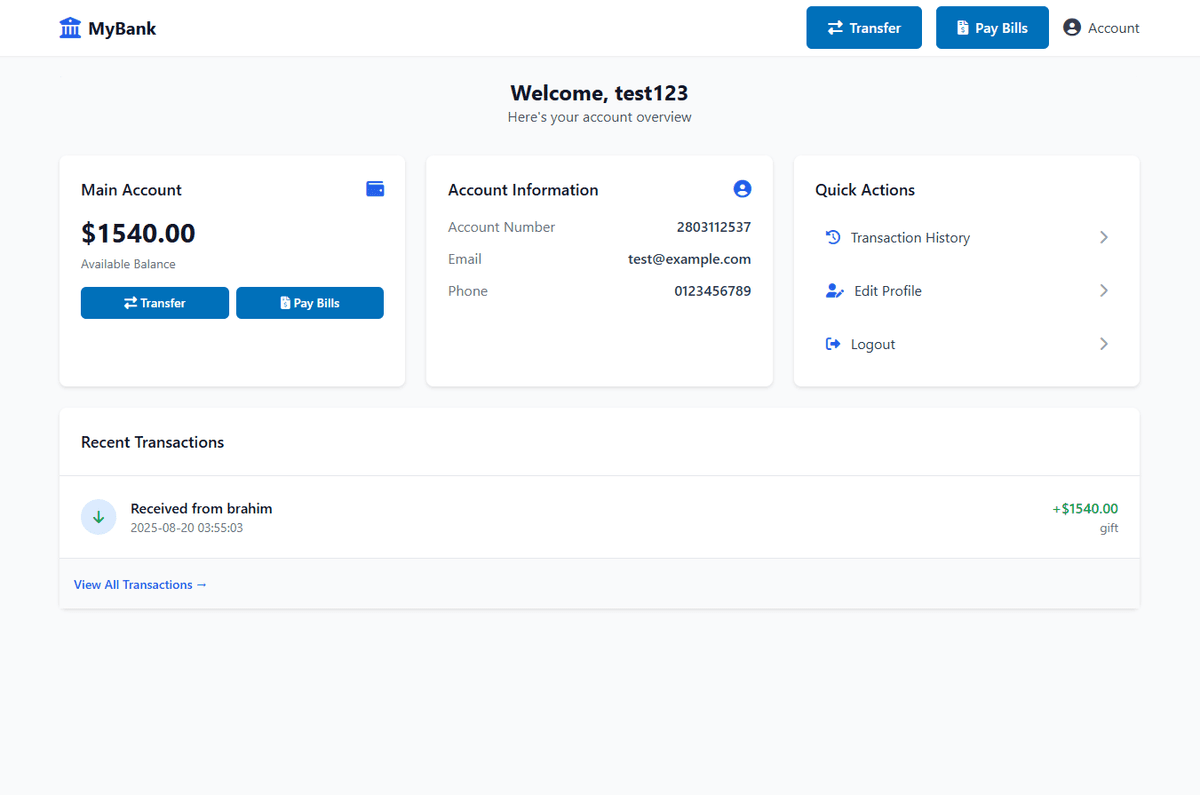
Task: Expand Transaction History via its chevron arrow
Action: pos(1103,237)
